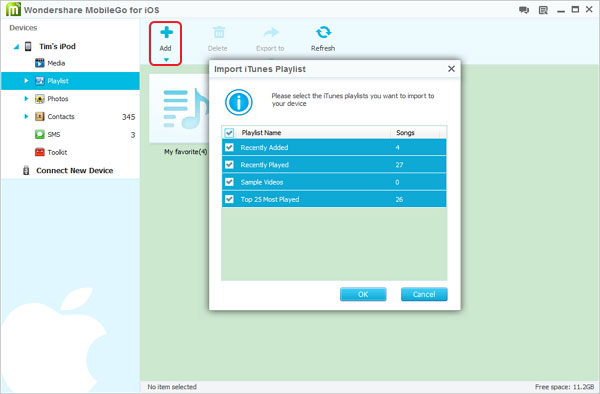Viewport: 600px width, 394px height.
Task: Click the Refresh arrows icon
Action: coord(323,33)
